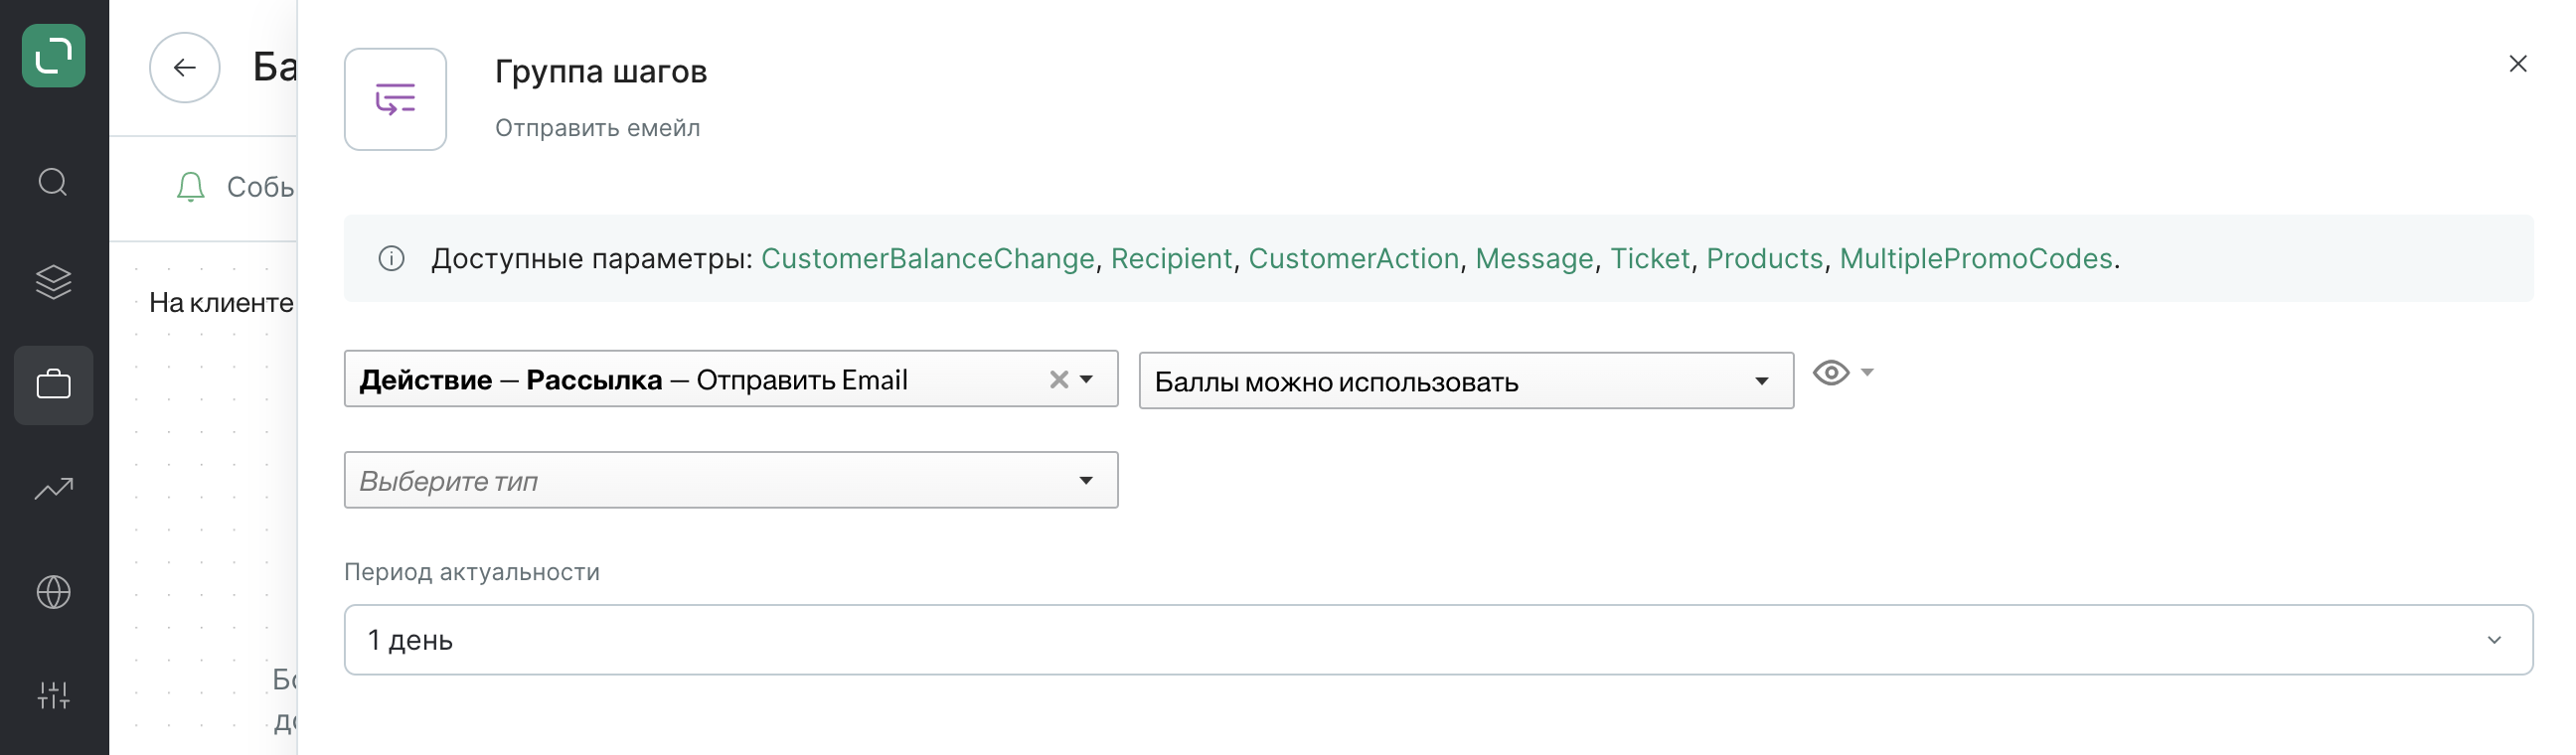Open Products parameter link
The image size is (2576, 755).
[1764, 259]
